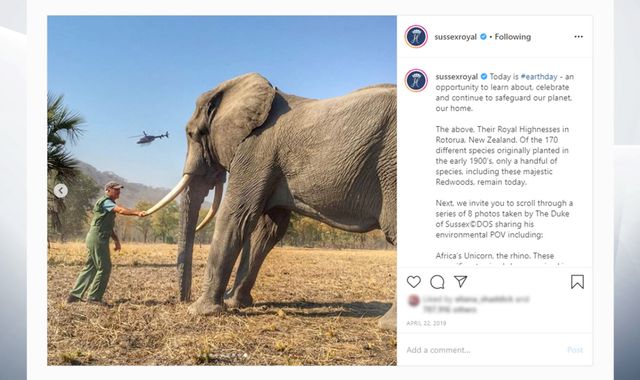Viewport: 640px width, 380px height.
Task: Click the blurred liker's avatar
Action: (x=413, y=300)
